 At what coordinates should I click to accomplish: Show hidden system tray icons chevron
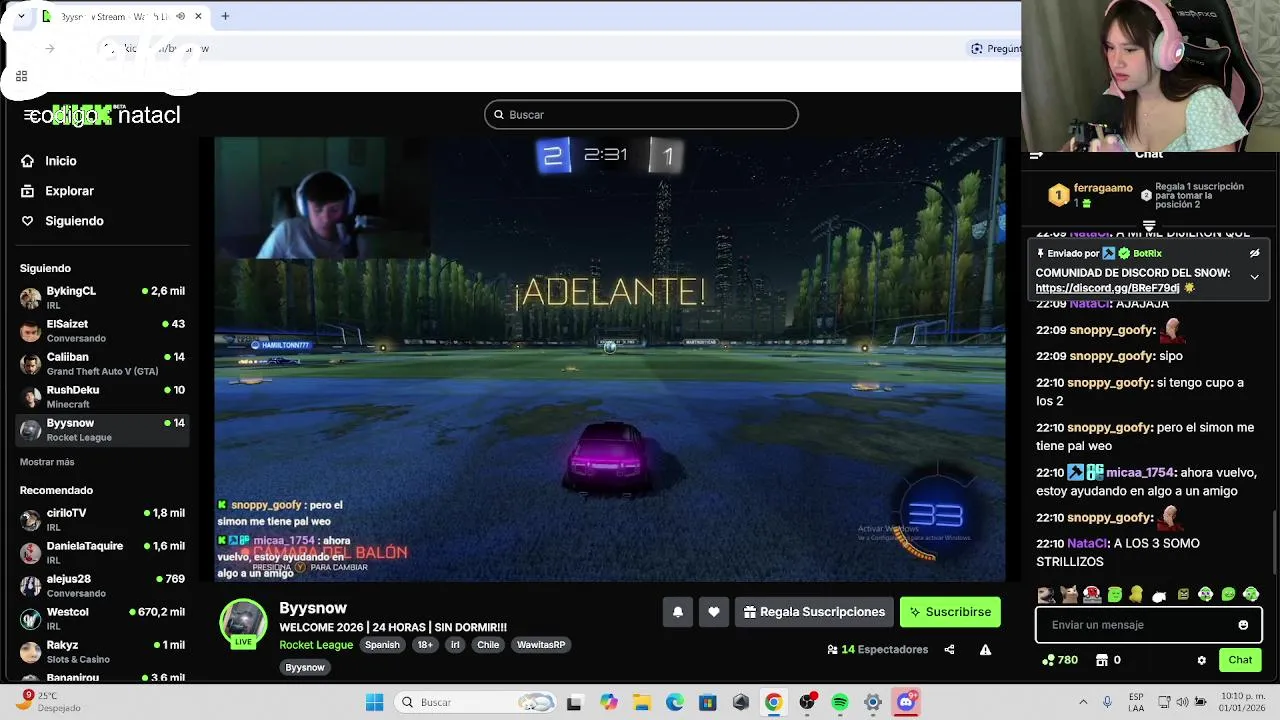1083,702
